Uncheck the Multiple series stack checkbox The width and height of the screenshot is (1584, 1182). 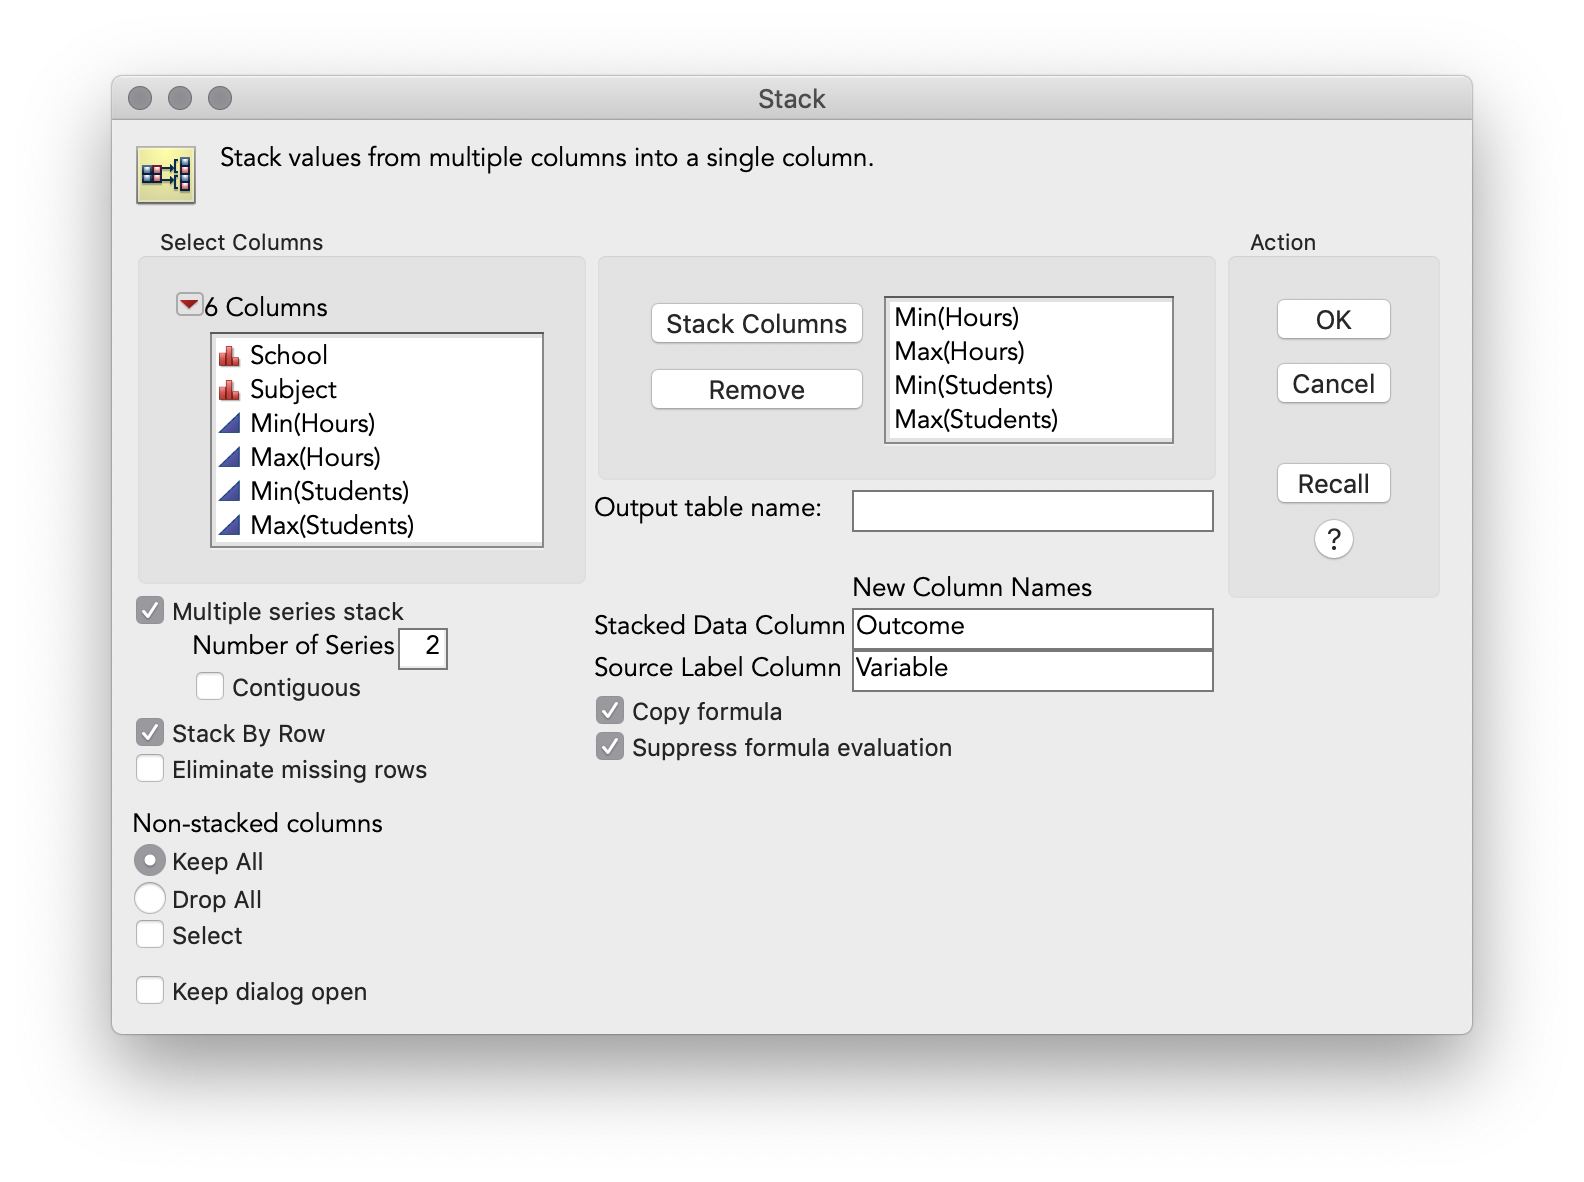(x=150, y=611)
